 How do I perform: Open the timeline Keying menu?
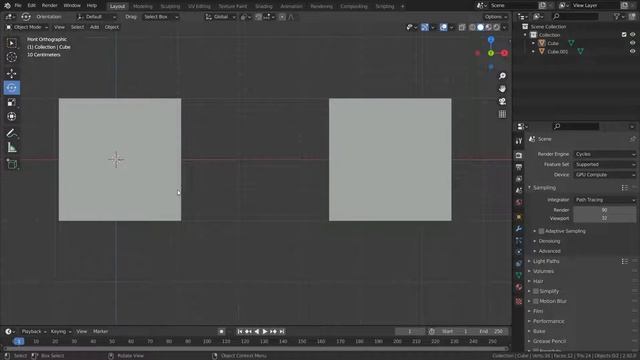60,331
